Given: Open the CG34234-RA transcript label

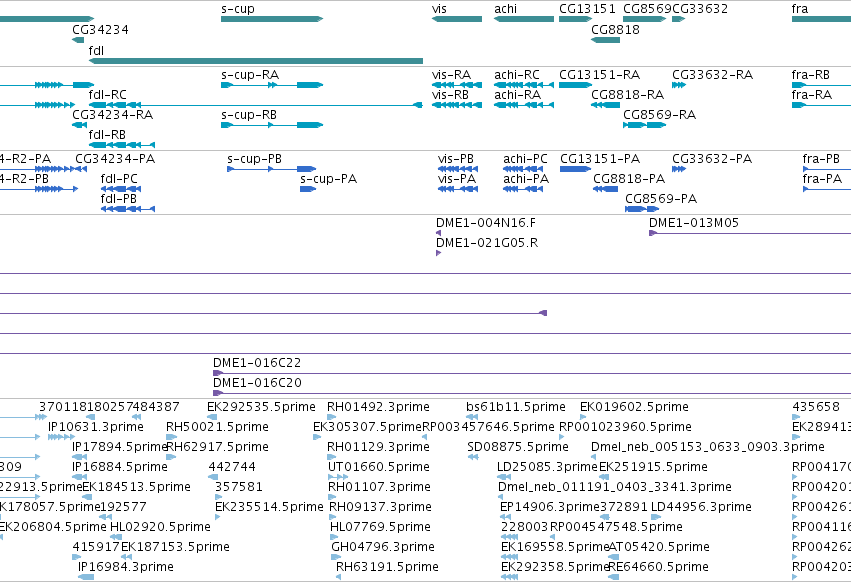Looking at the screenshot, I should coord(112,115).
